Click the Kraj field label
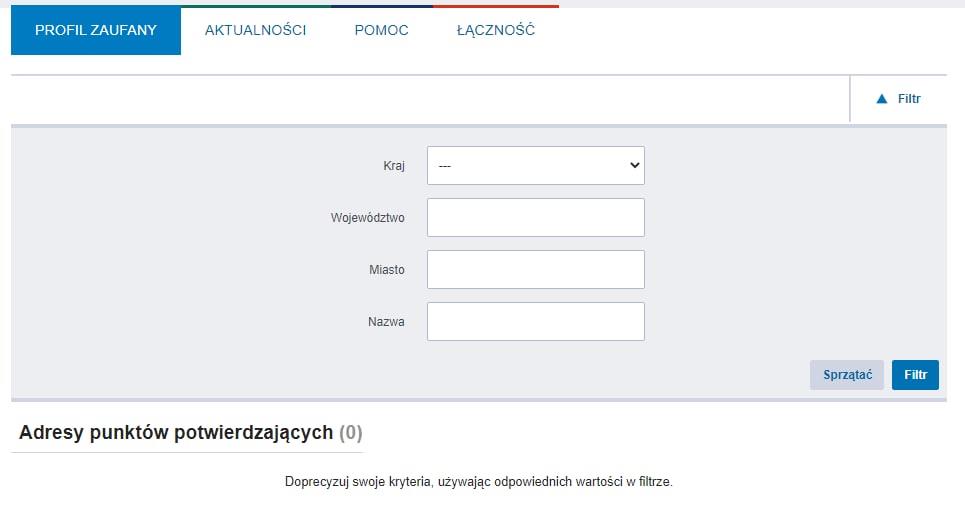 393,166
